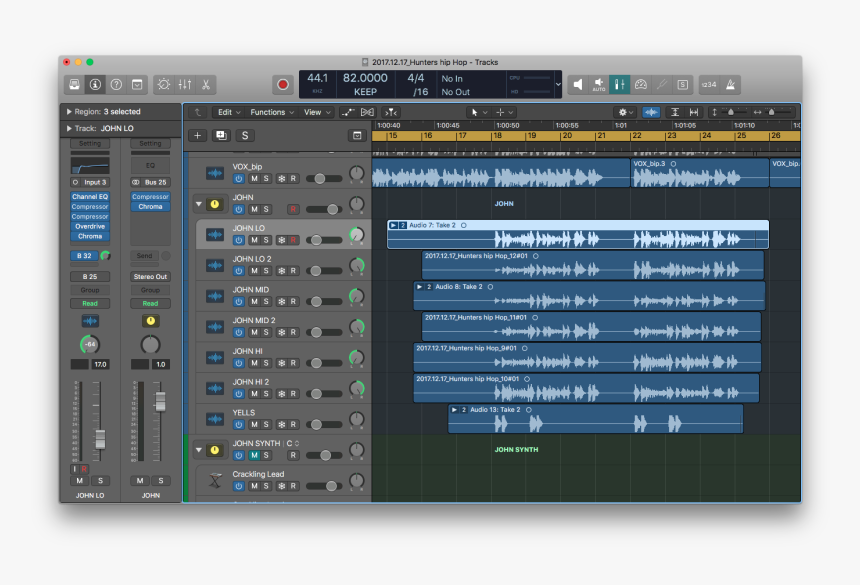This screenshot has width=860, height=585.
Task: Click the catch playhead button
Action: tap(391, 112)
